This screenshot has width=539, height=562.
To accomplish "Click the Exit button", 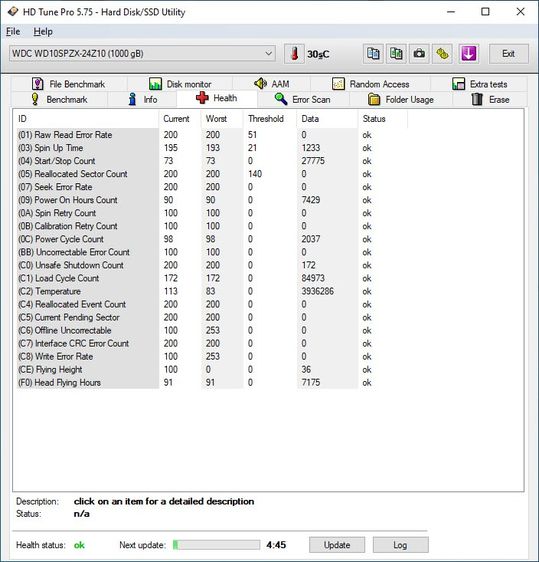I will click(x=509, y=54).
